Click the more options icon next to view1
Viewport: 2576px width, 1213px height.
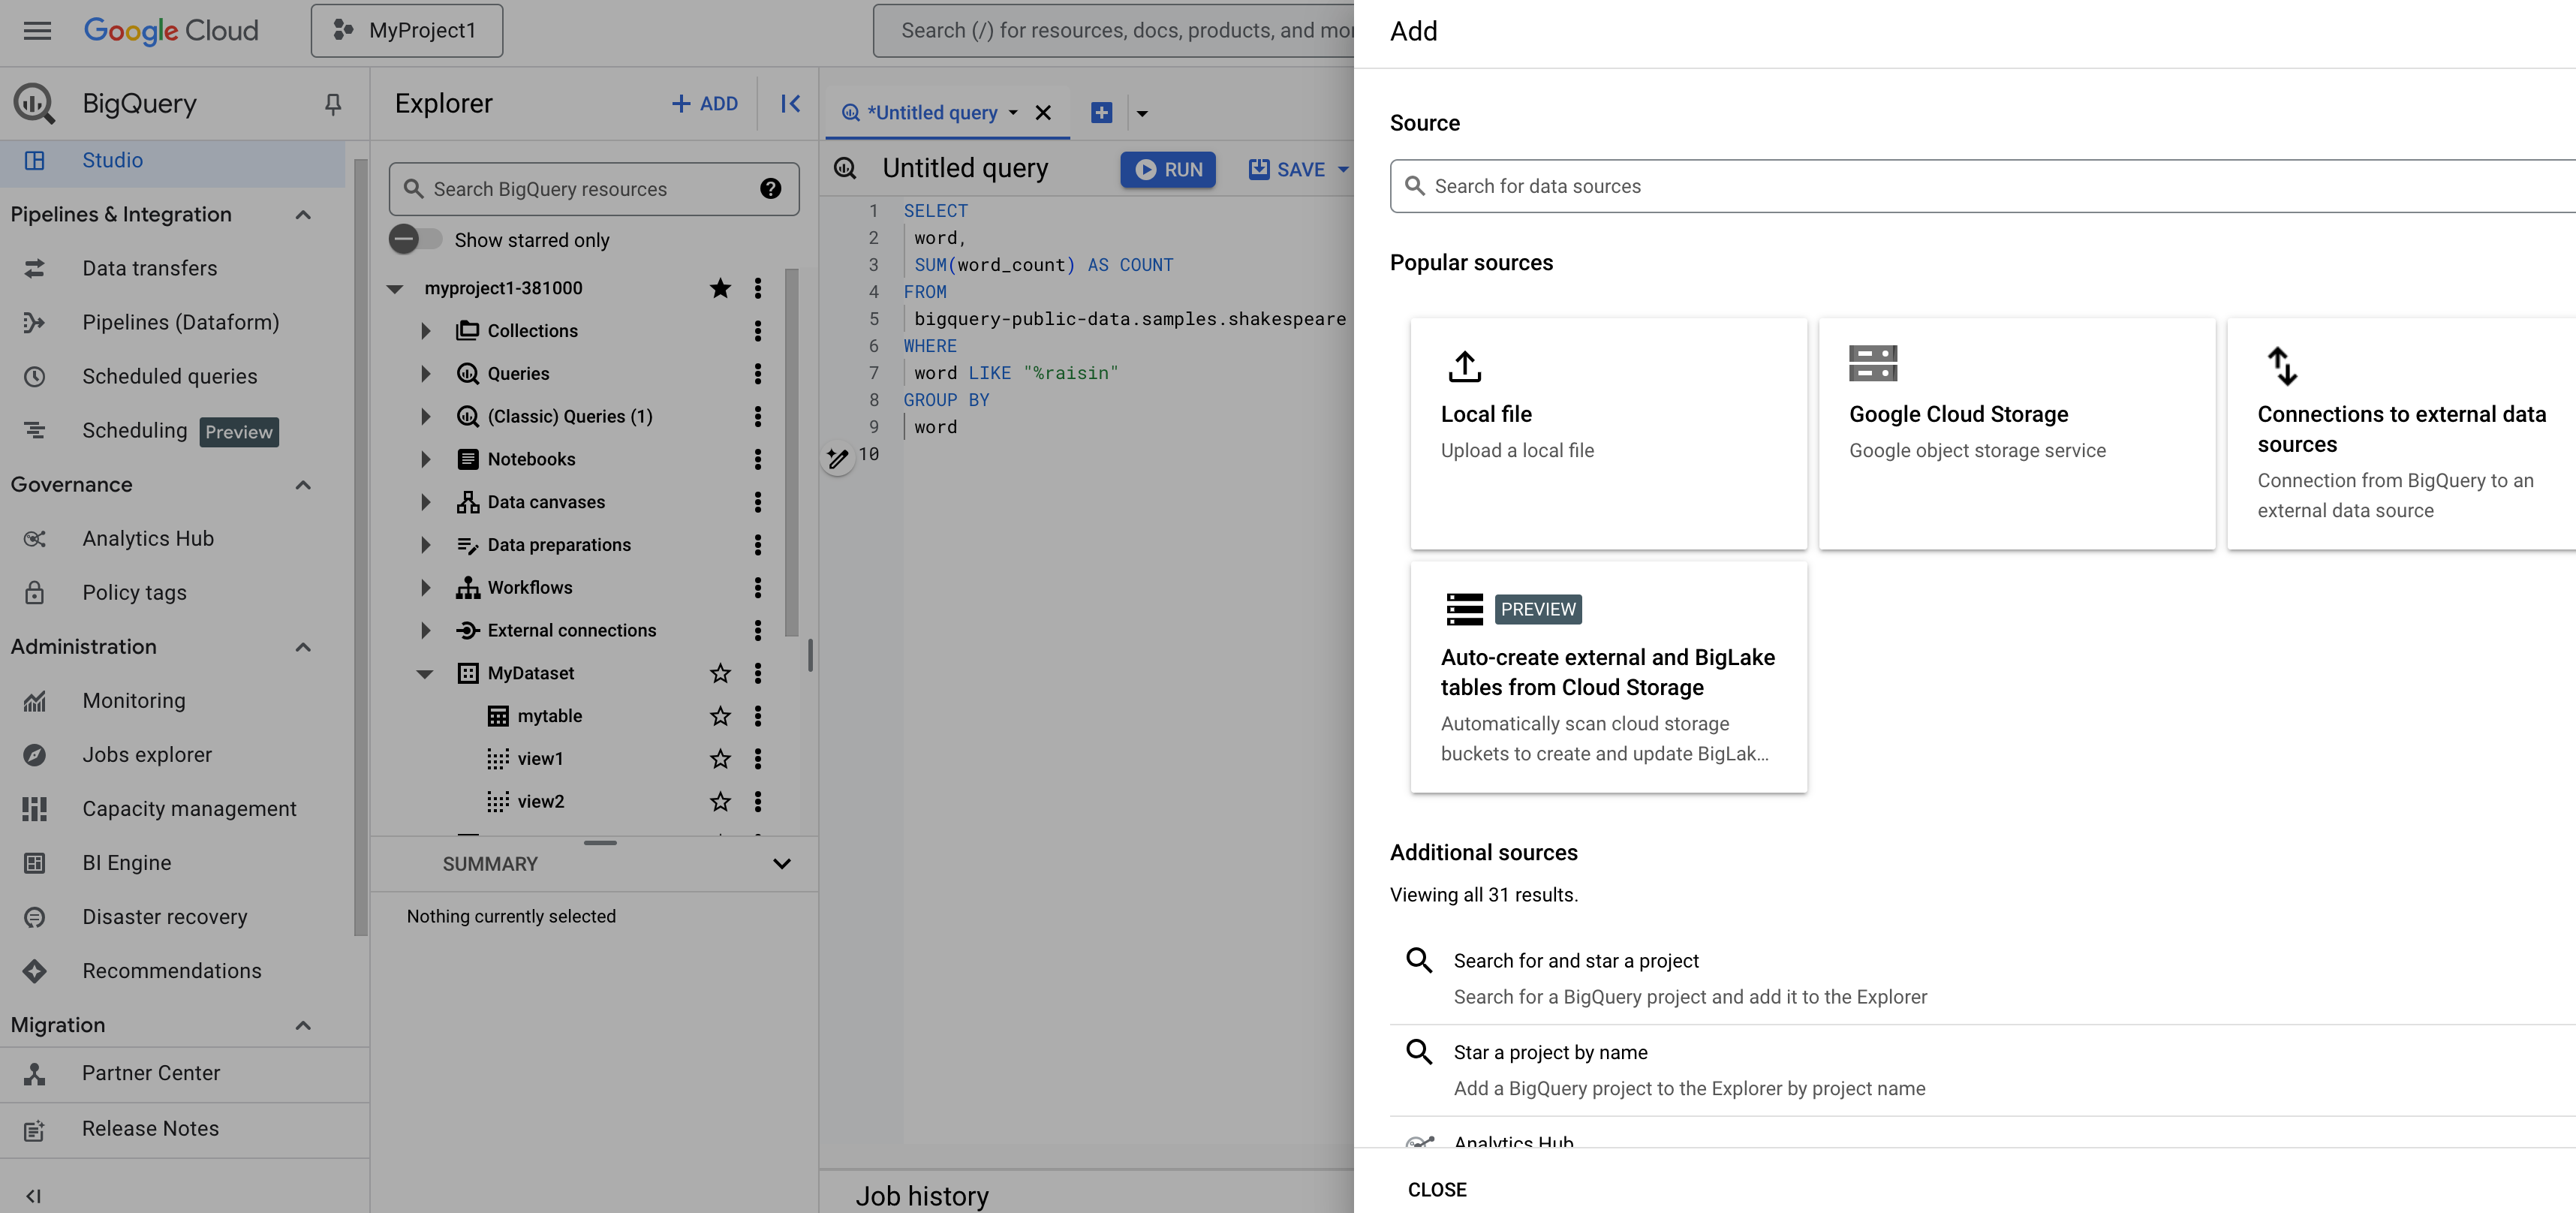(x=756, y=757)
